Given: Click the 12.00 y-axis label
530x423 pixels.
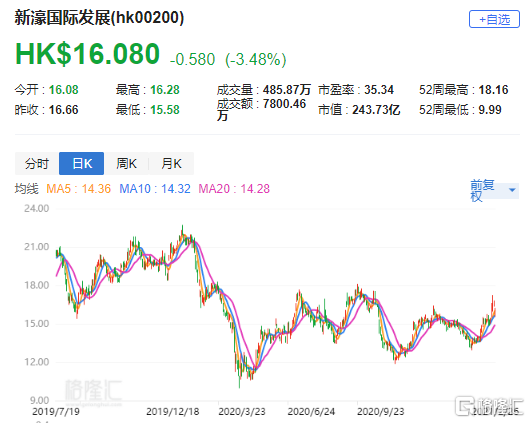Looking at the screenshot, I should click(37, 362).
